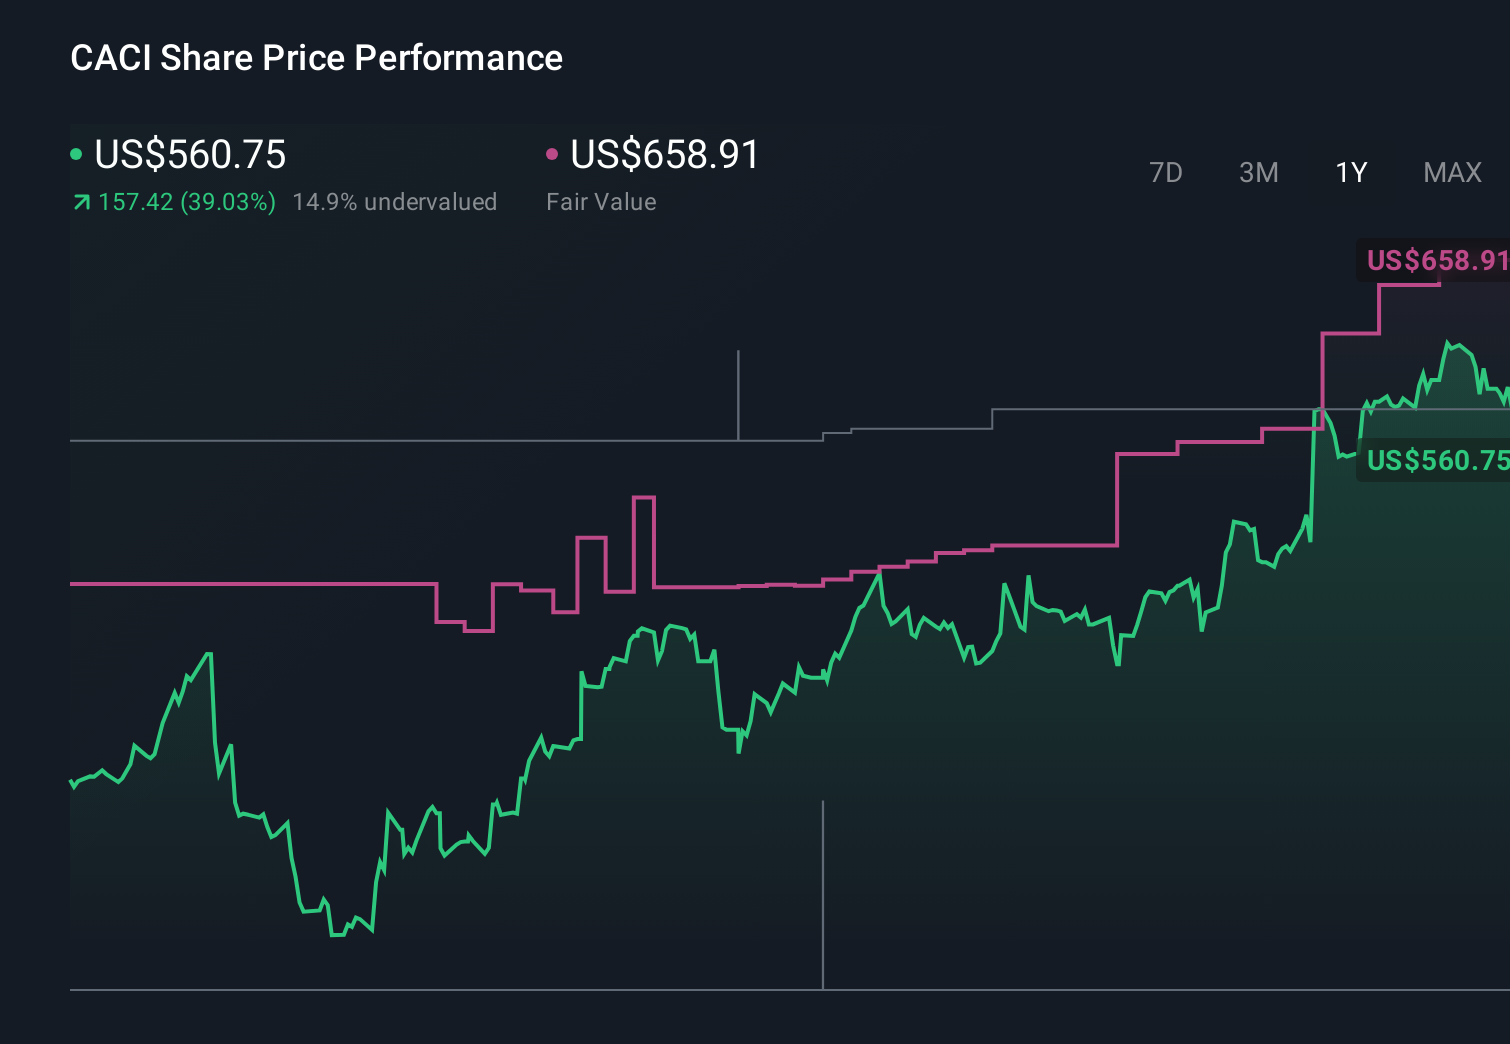
Task: Toggle the share price series visibility
Action: point(190,155)
